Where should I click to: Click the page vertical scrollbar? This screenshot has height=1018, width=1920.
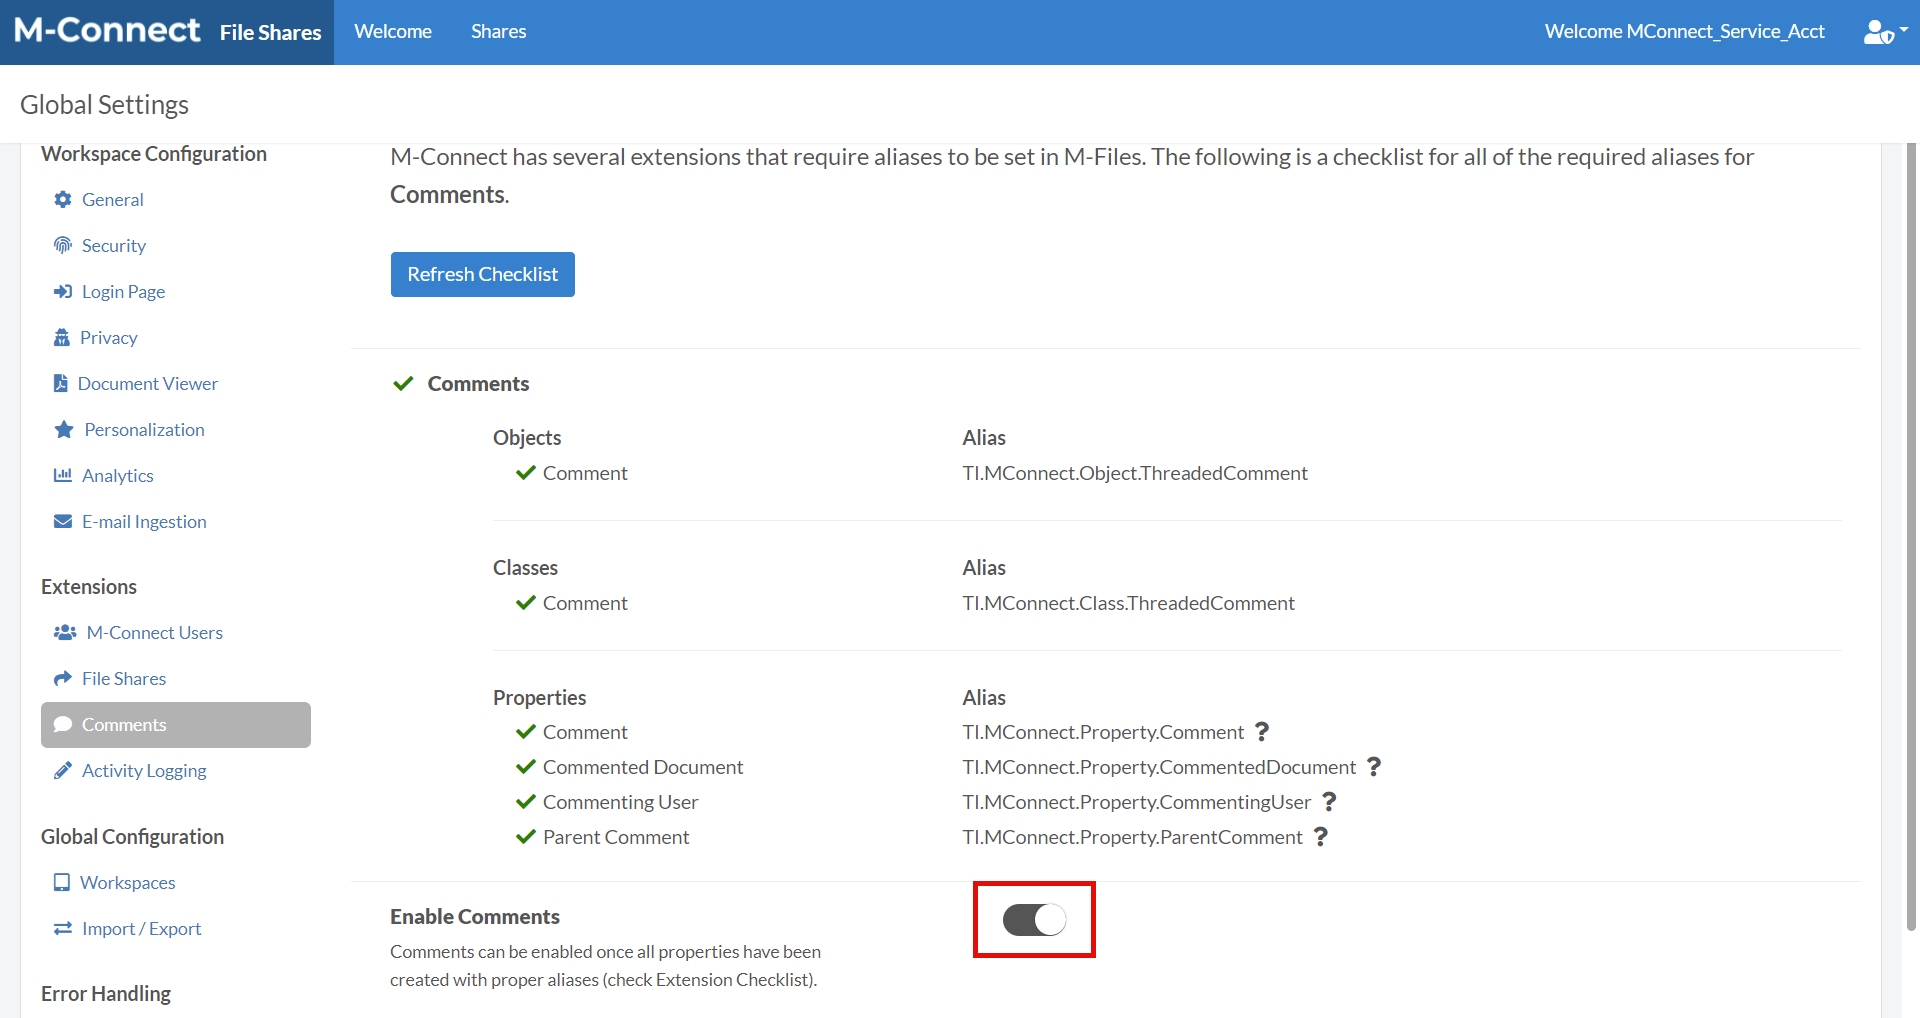click(x=1911, y=540)
